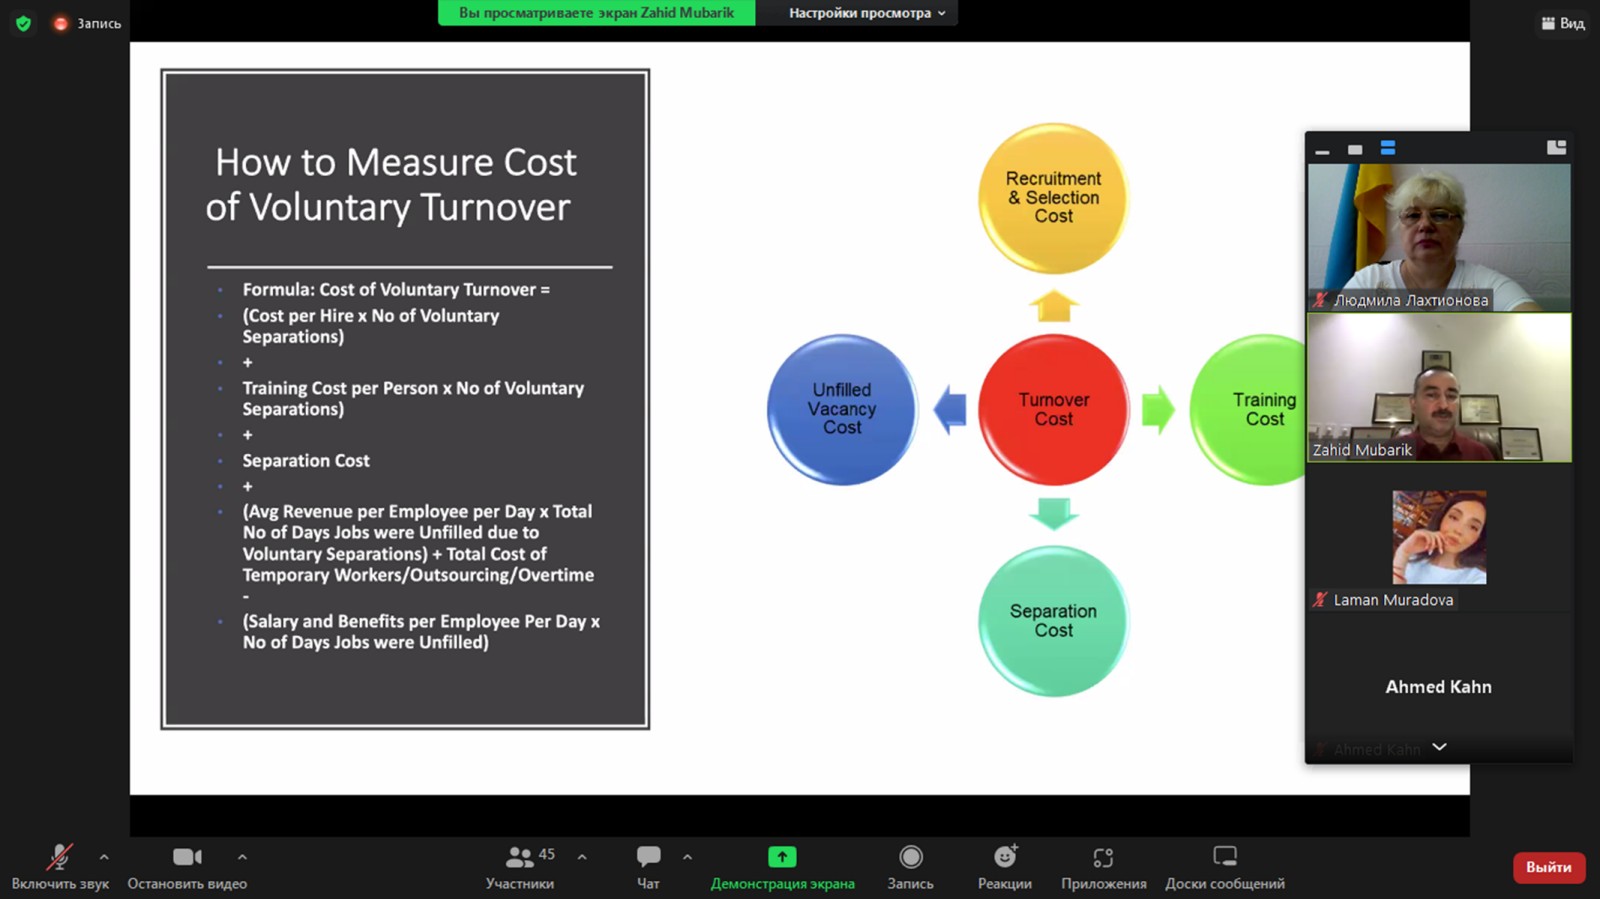Open the view settings dropdown at top
Image resolution: width=1600 pixels, height=899 pixels.
(x=866, y=13)
